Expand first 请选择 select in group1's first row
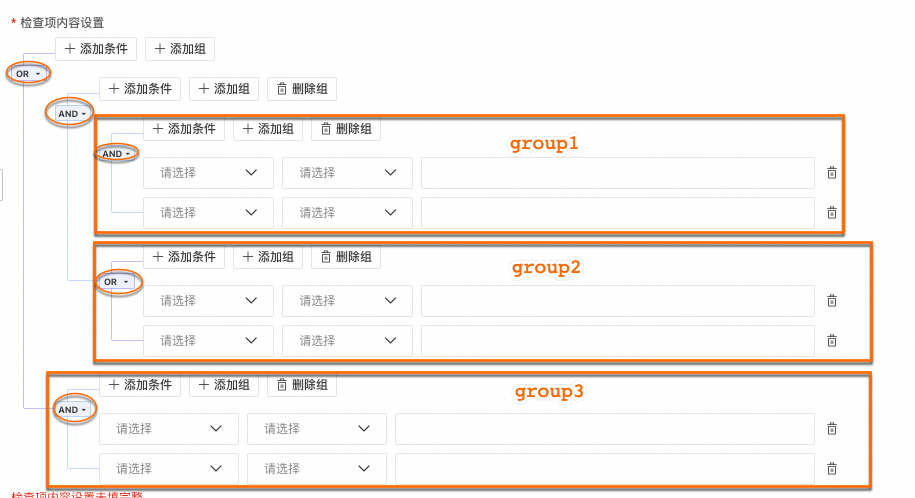 208,173
